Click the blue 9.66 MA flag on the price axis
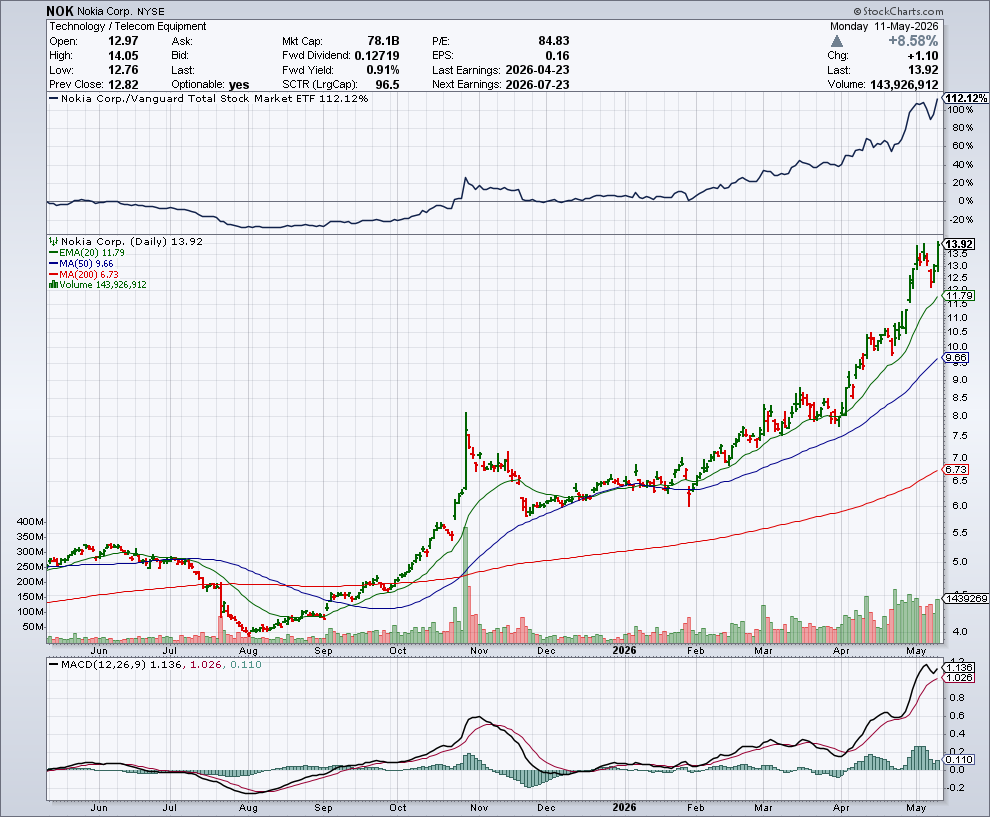This screenshot has width=990, height=817. pos(956,357)
